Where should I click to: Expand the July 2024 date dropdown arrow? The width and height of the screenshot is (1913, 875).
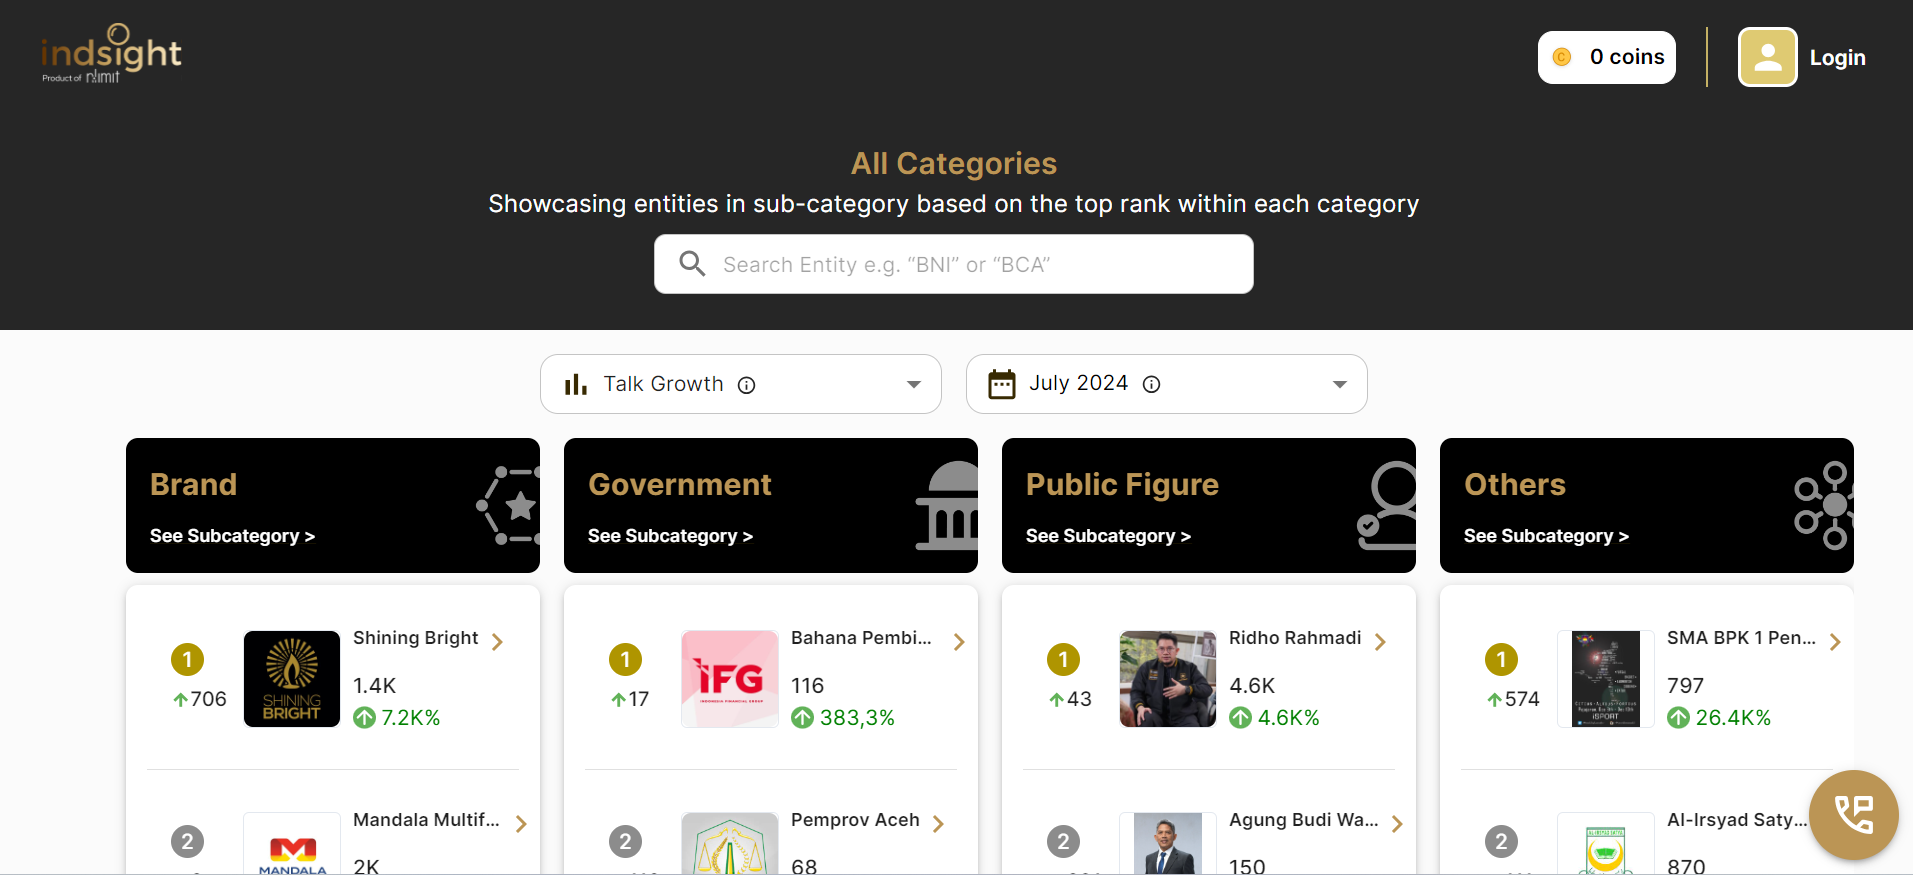[x=1340, y=385]
